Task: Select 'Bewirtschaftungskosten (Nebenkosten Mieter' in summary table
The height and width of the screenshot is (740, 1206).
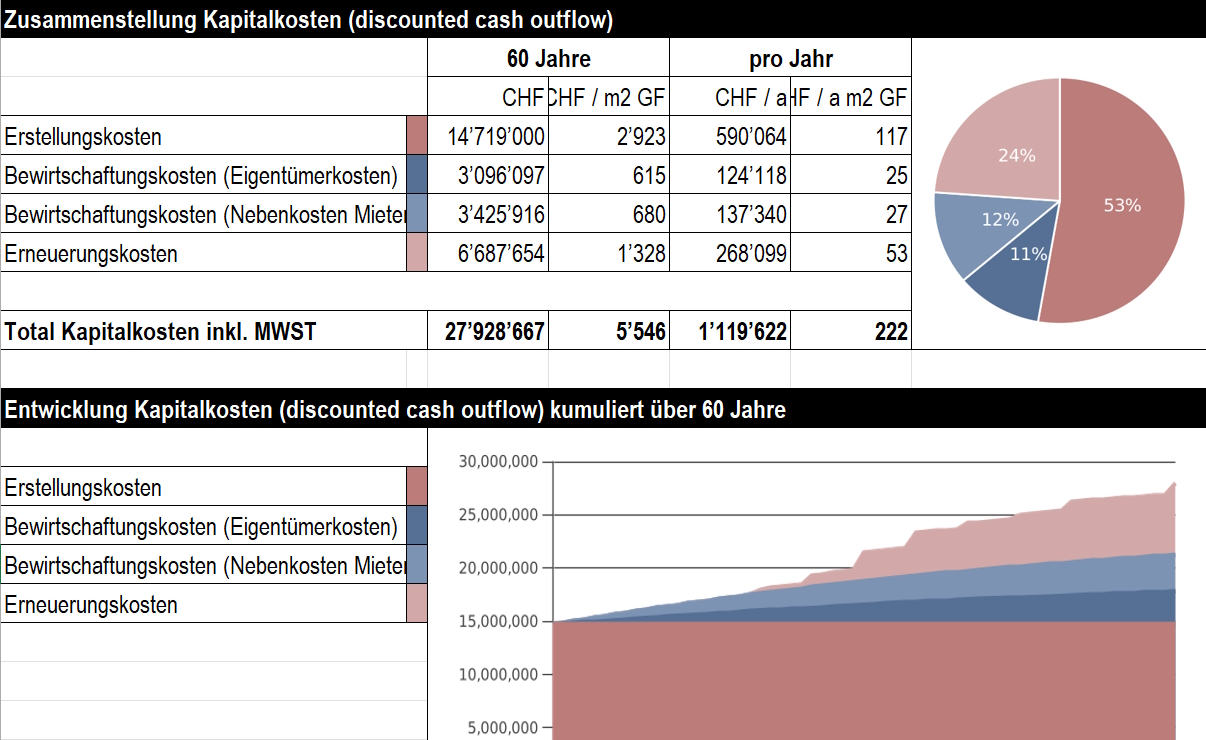Action: (x=205, y=215)
